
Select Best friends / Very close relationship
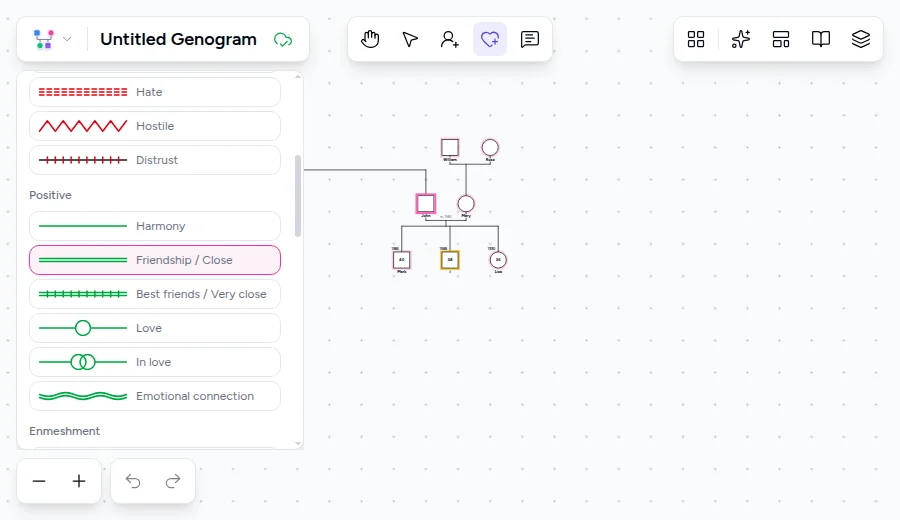pos(155,294)
